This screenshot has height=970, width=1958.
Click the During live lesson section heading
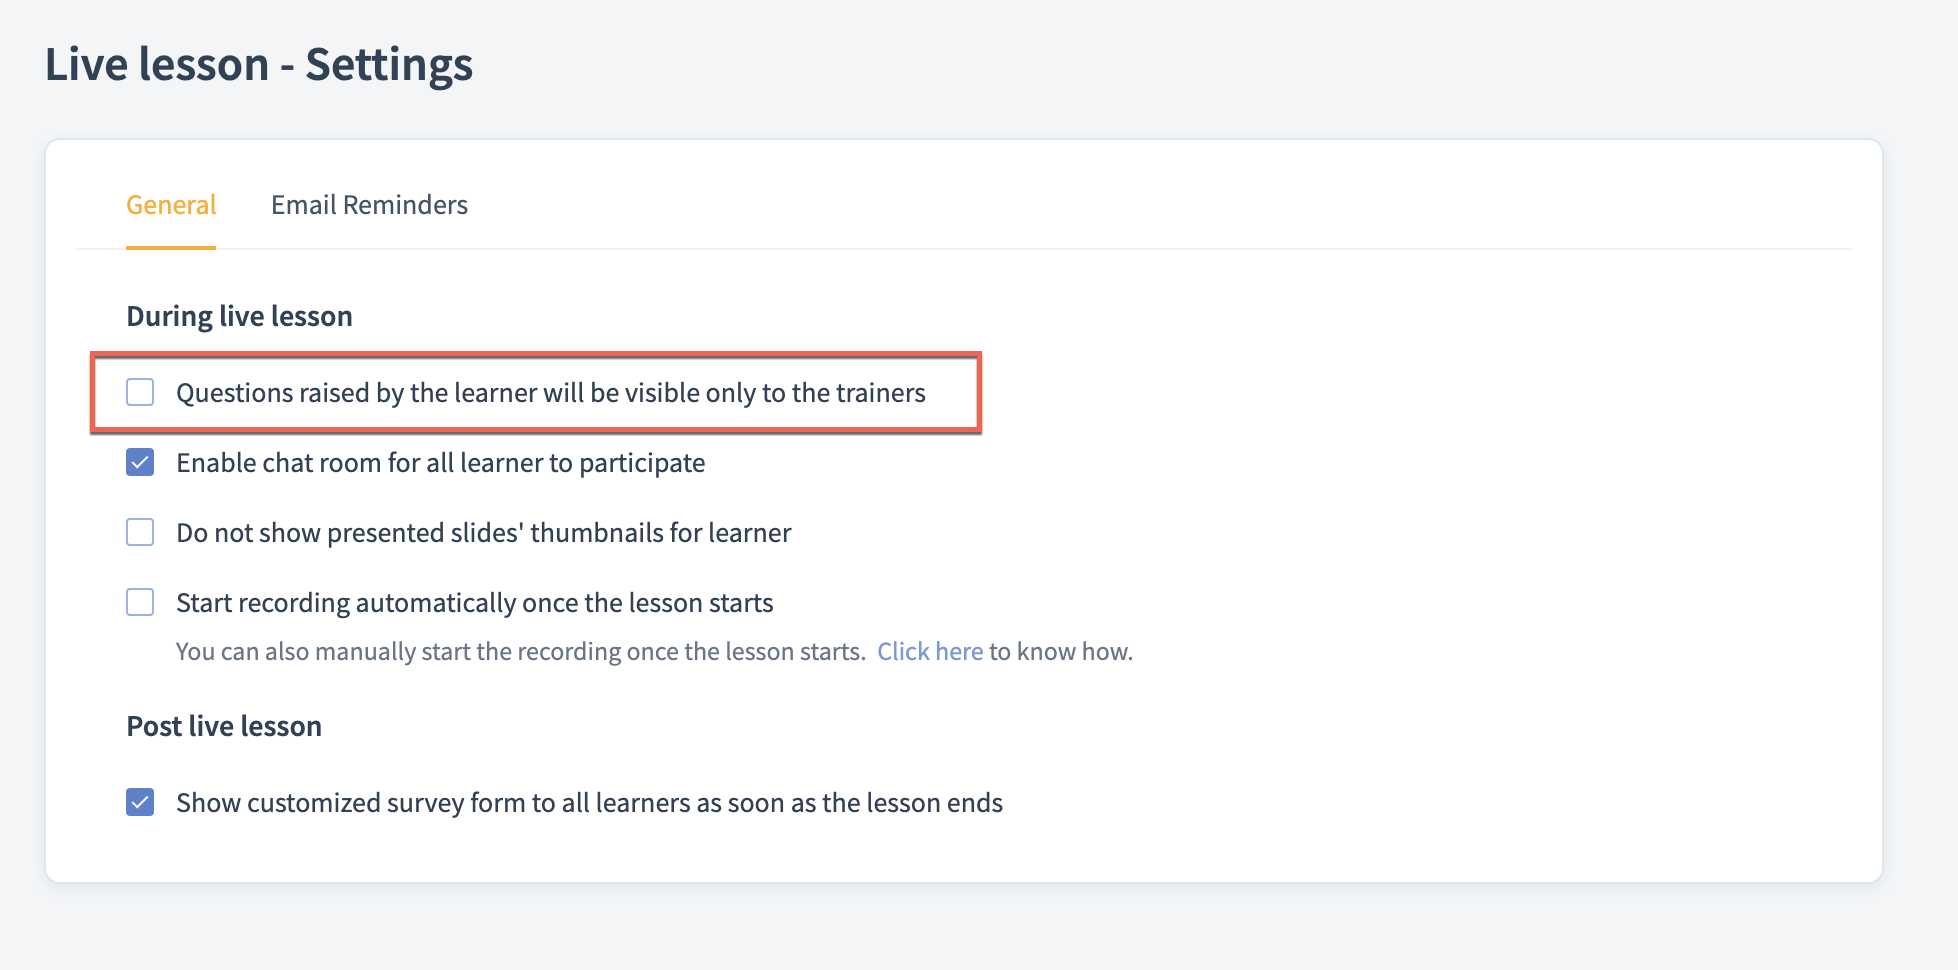[239, 316]
